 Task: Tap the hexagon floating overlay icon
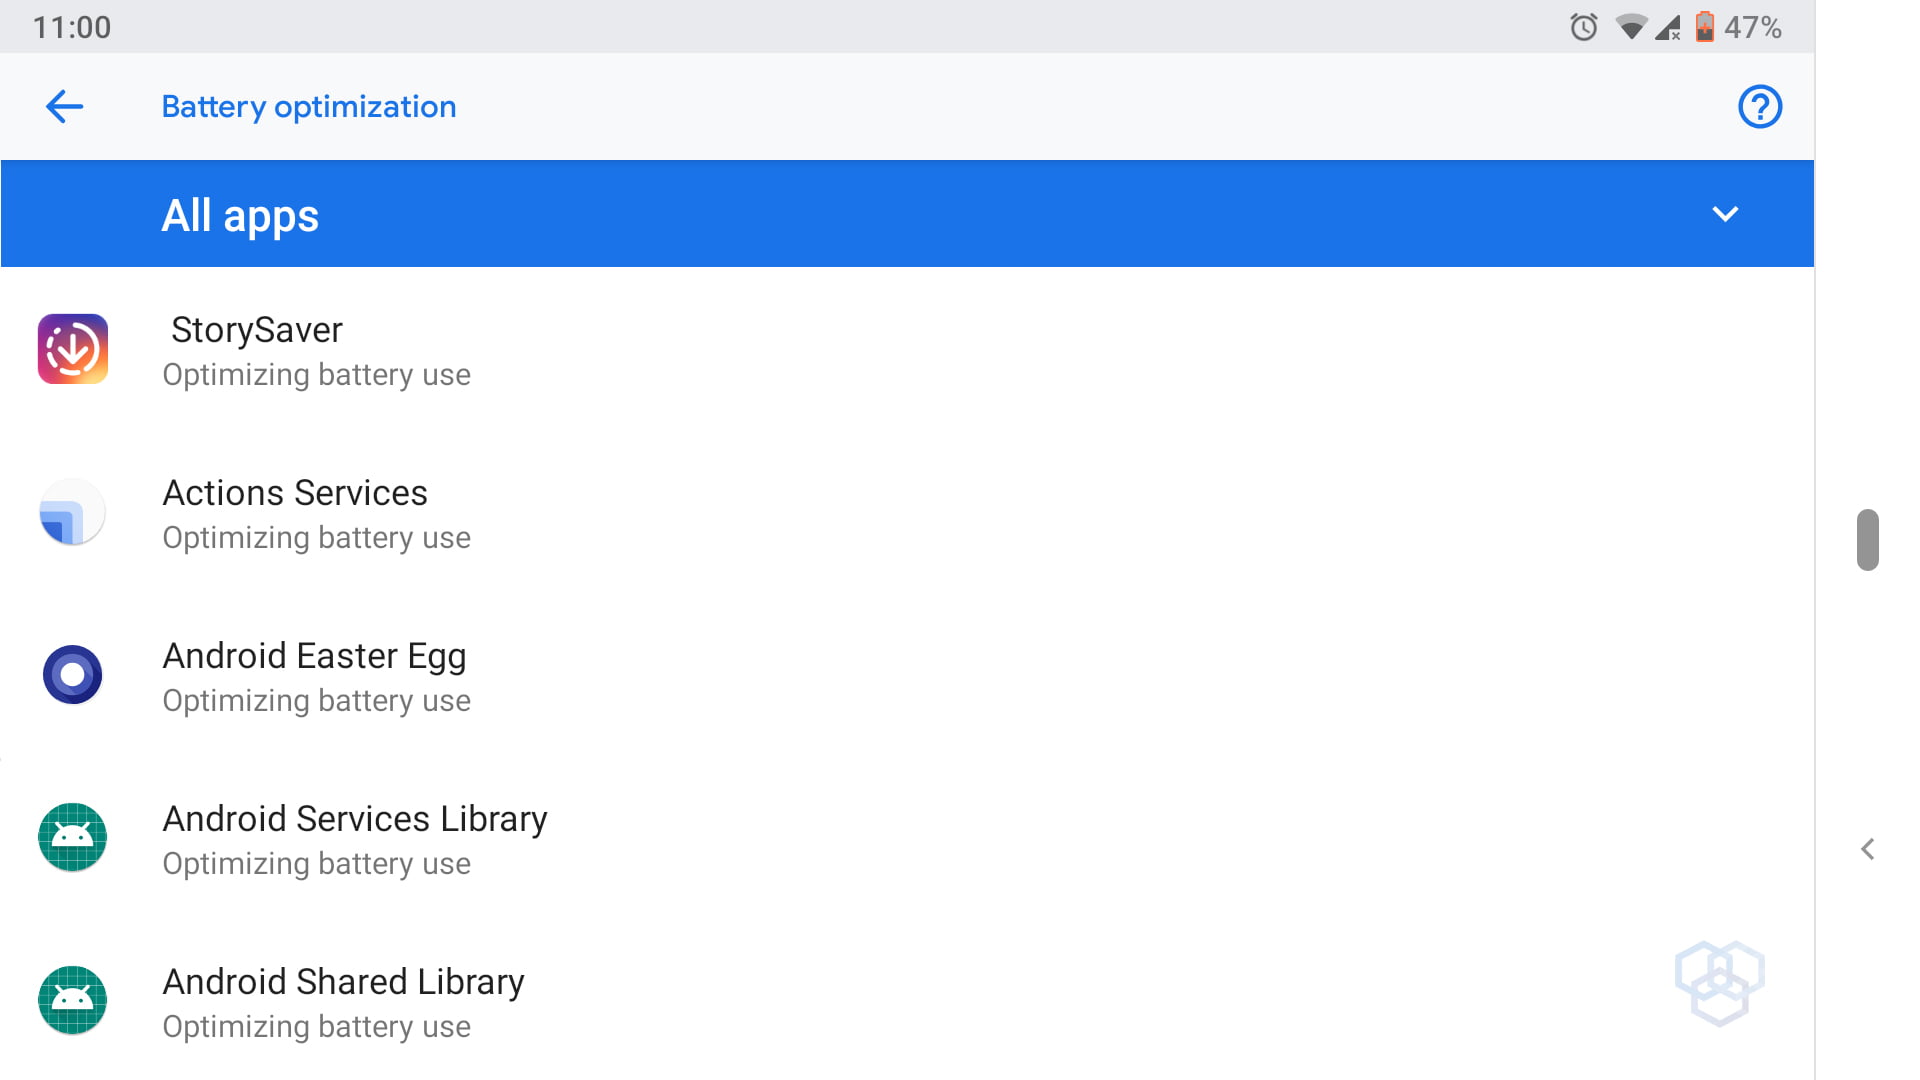[1719, 982]
